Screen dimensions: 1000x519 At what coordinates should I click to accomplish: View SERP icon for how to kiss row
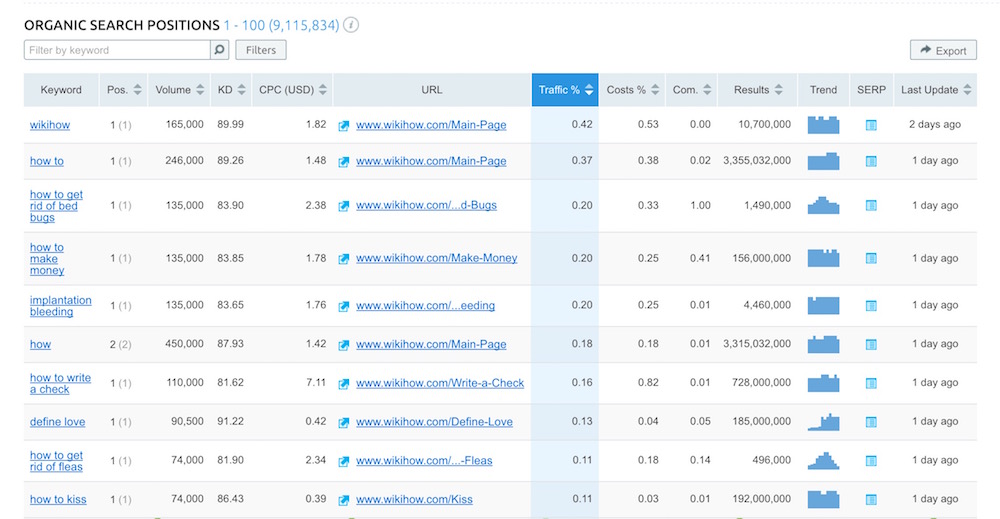[x=870, y=499]
